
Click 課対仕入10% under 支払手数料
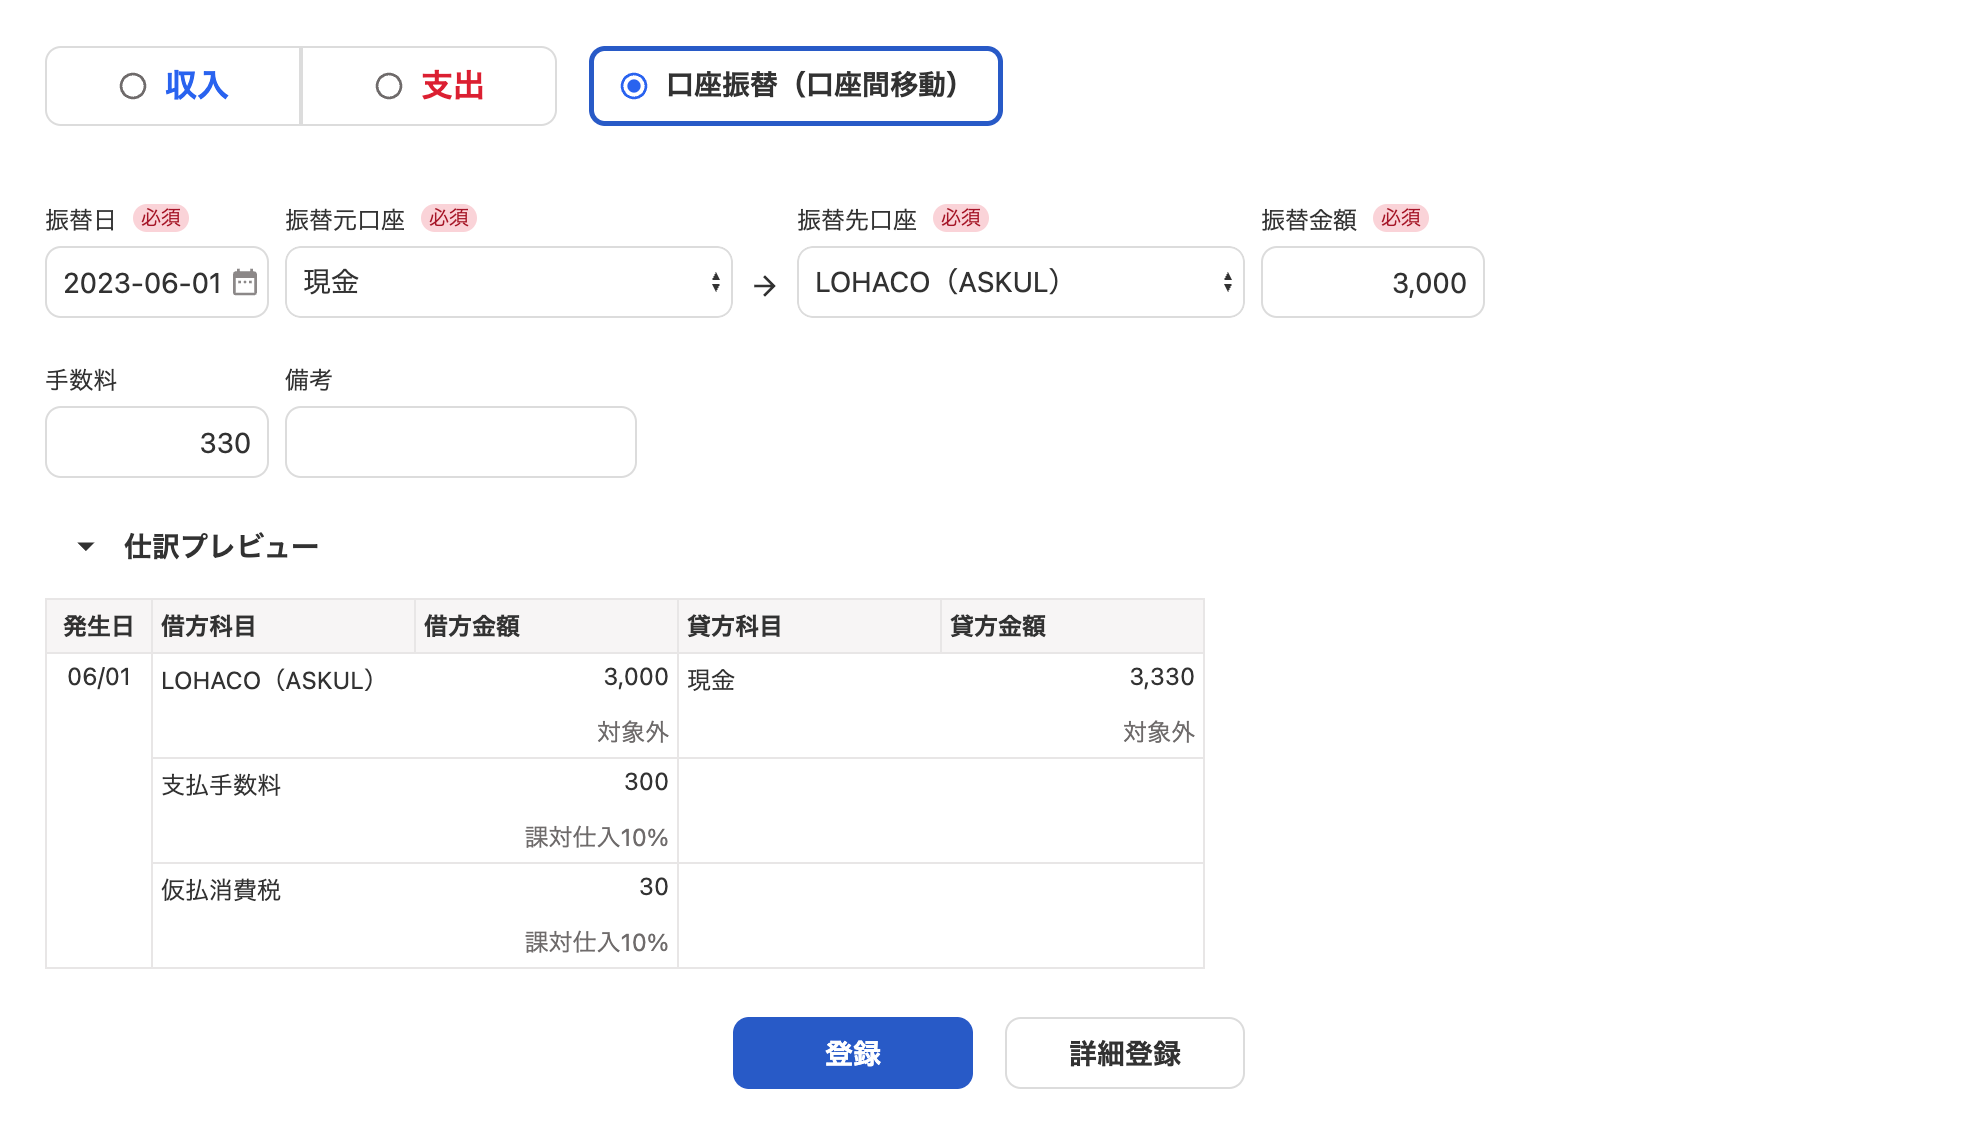coord(597,837)
